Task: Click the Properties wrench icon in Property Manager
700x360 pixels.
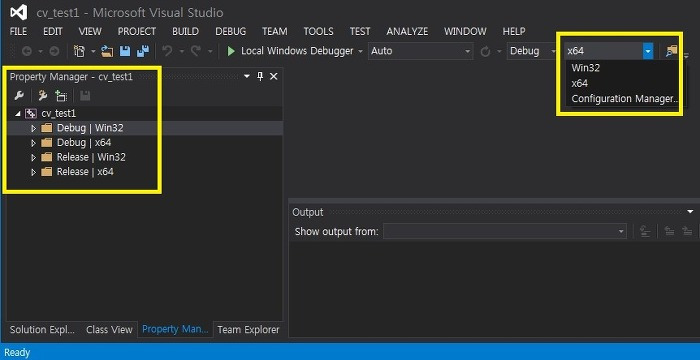Action: pos(19,96)
